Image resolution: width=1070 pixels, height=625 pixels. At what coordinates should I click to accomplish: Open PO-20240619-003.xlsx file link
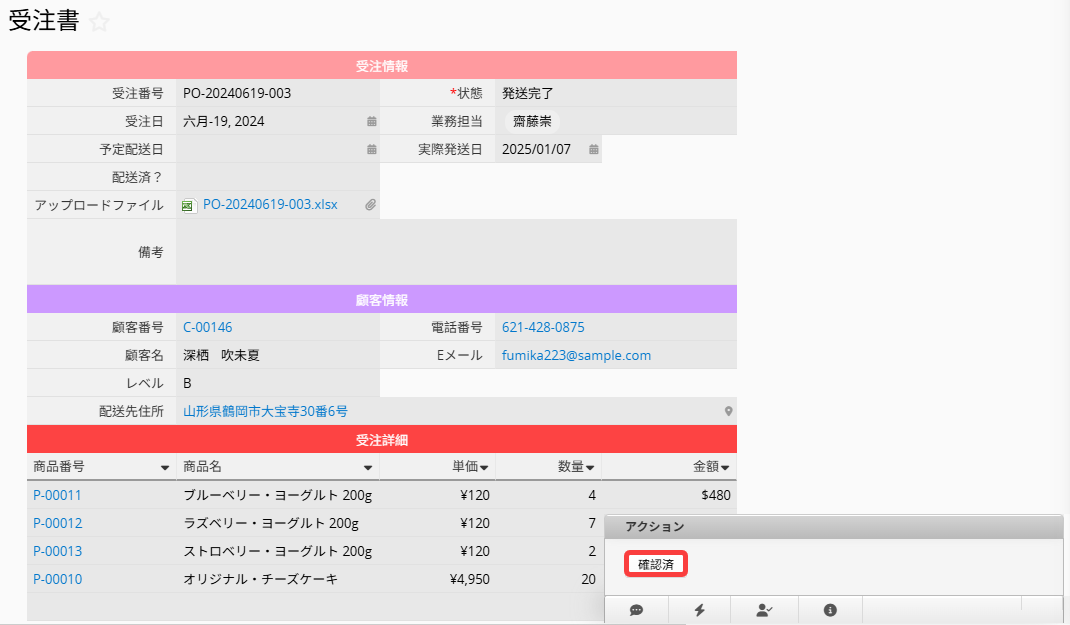pyautogui.click(x=270, y=205)
